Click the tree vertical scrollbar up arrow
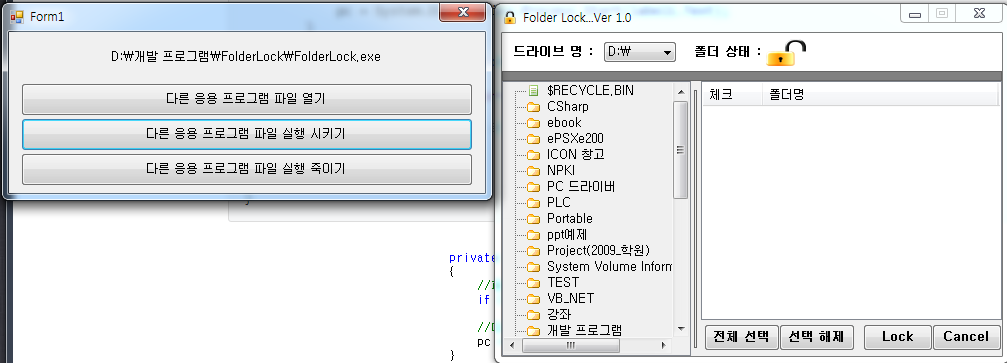The image size is (1007, 363). coord(681,92)
